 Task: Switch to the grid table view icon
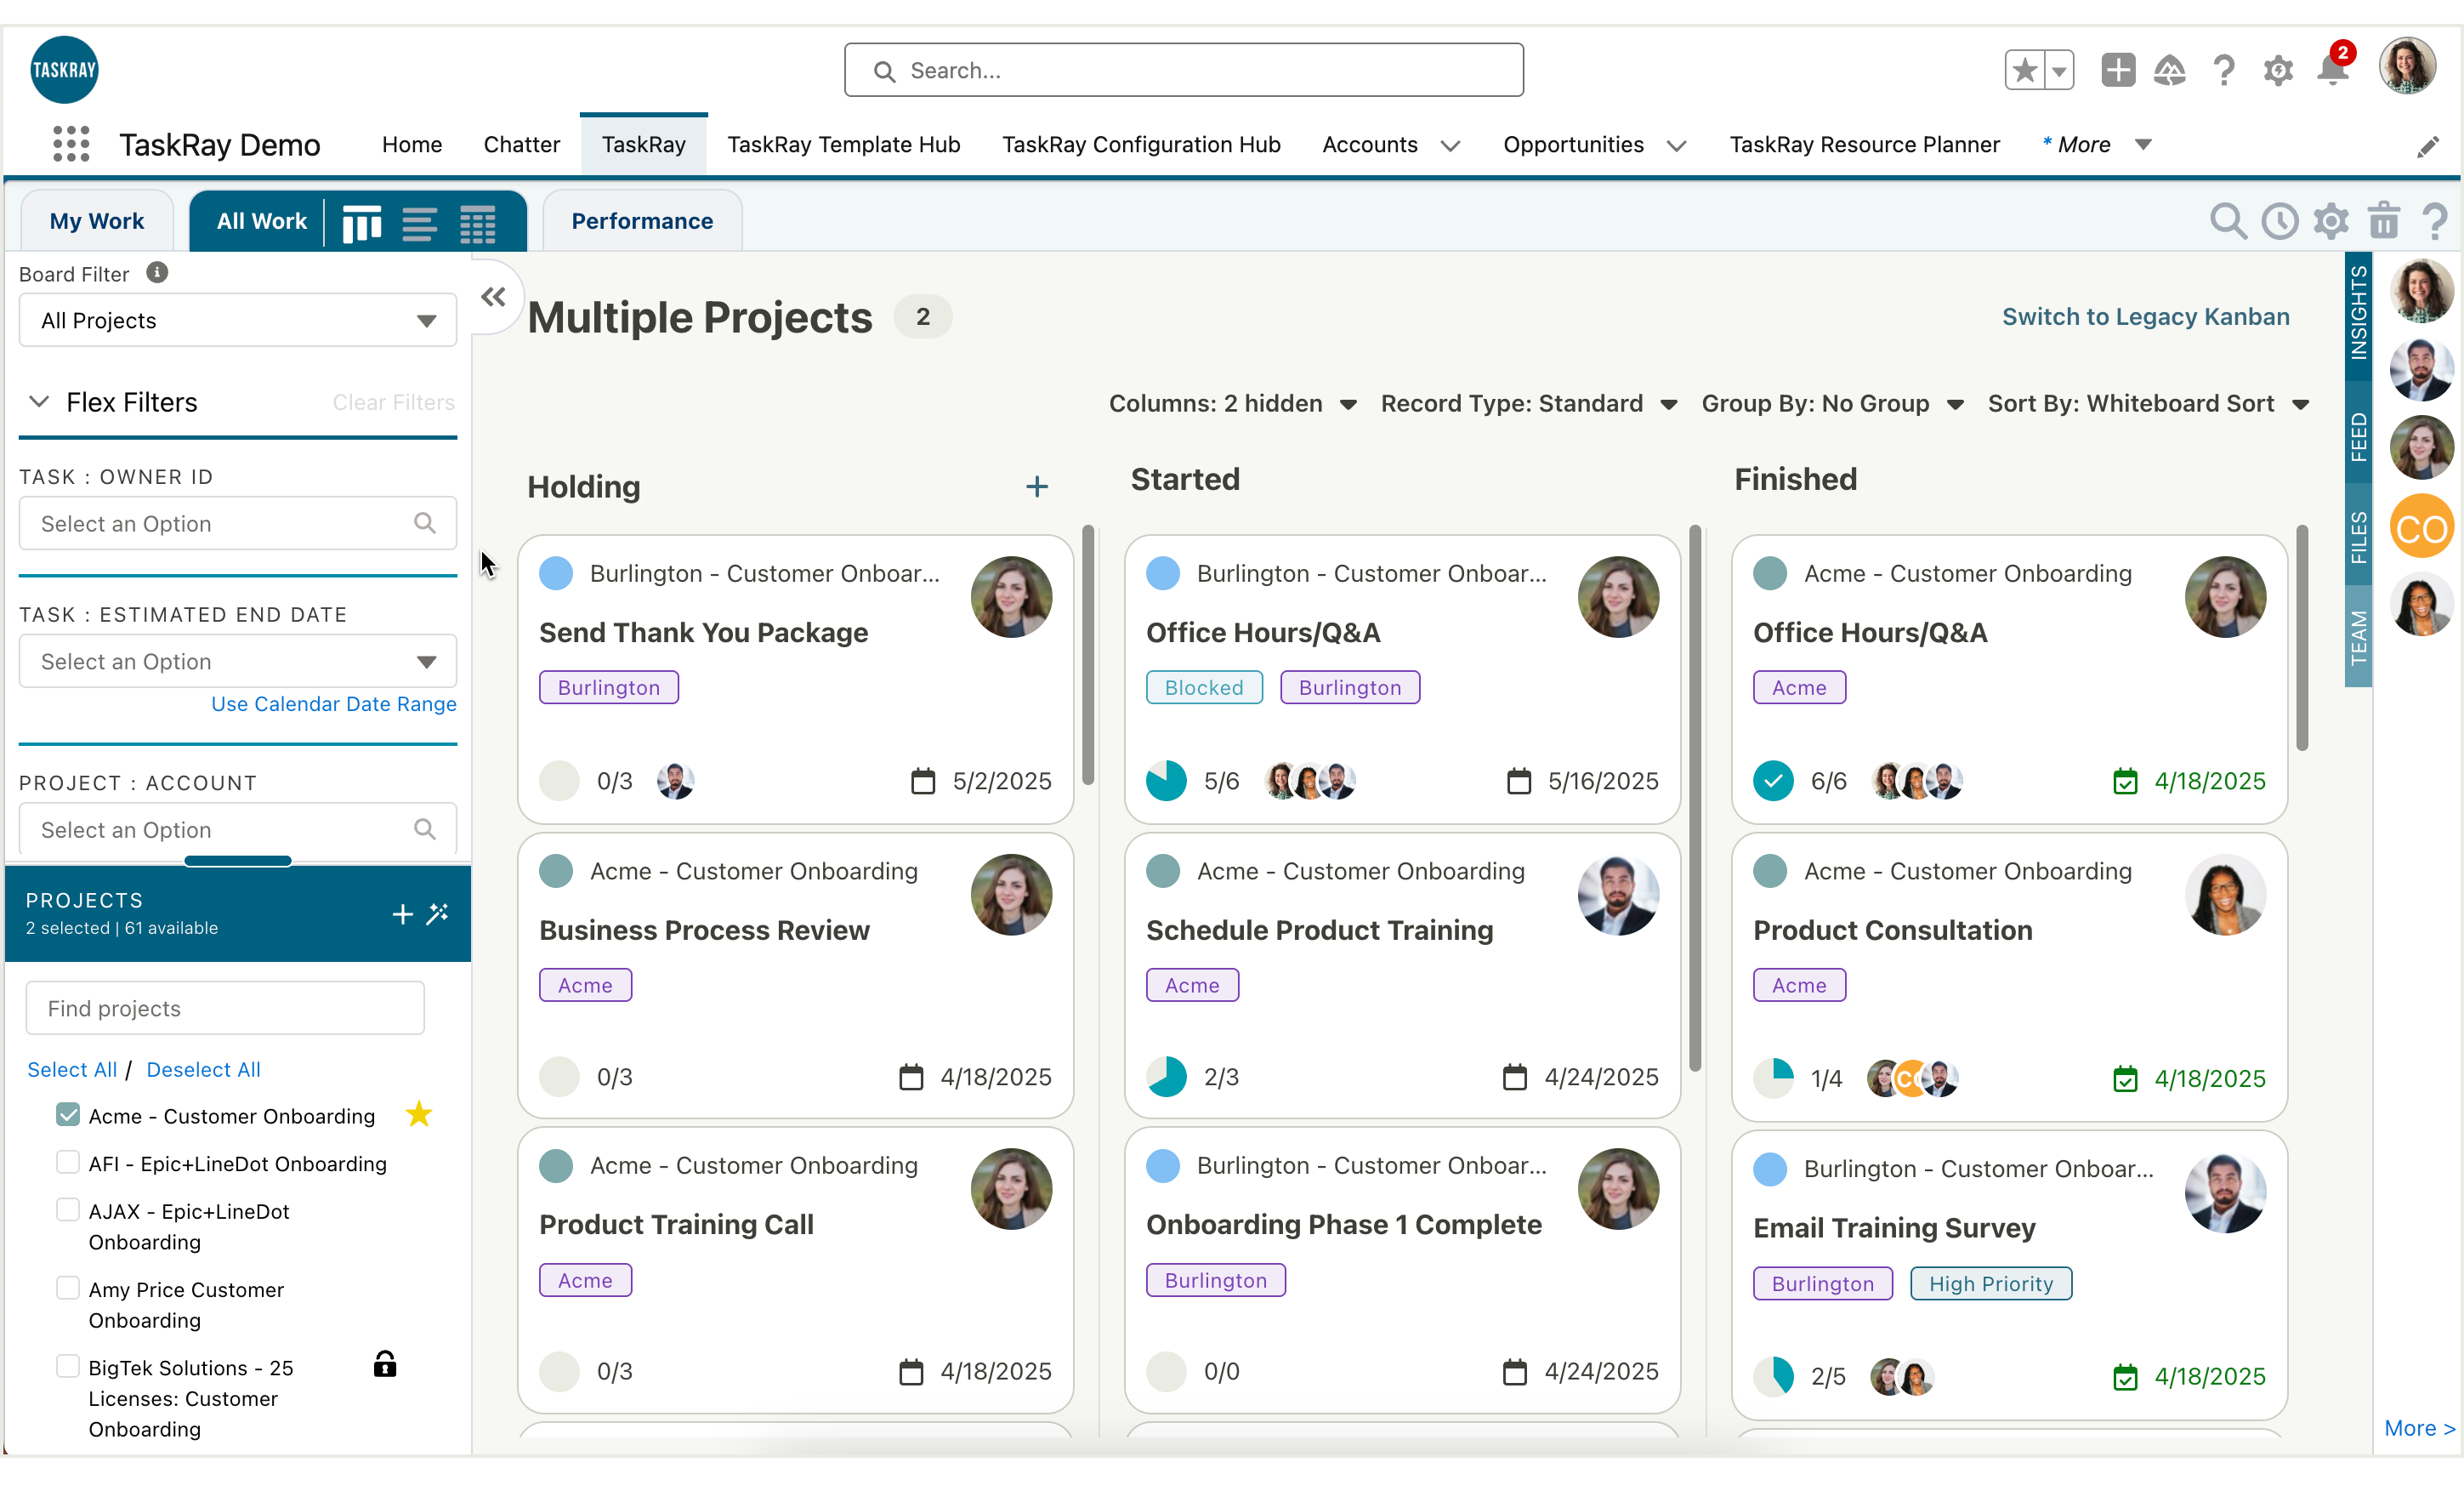[477, 222]
